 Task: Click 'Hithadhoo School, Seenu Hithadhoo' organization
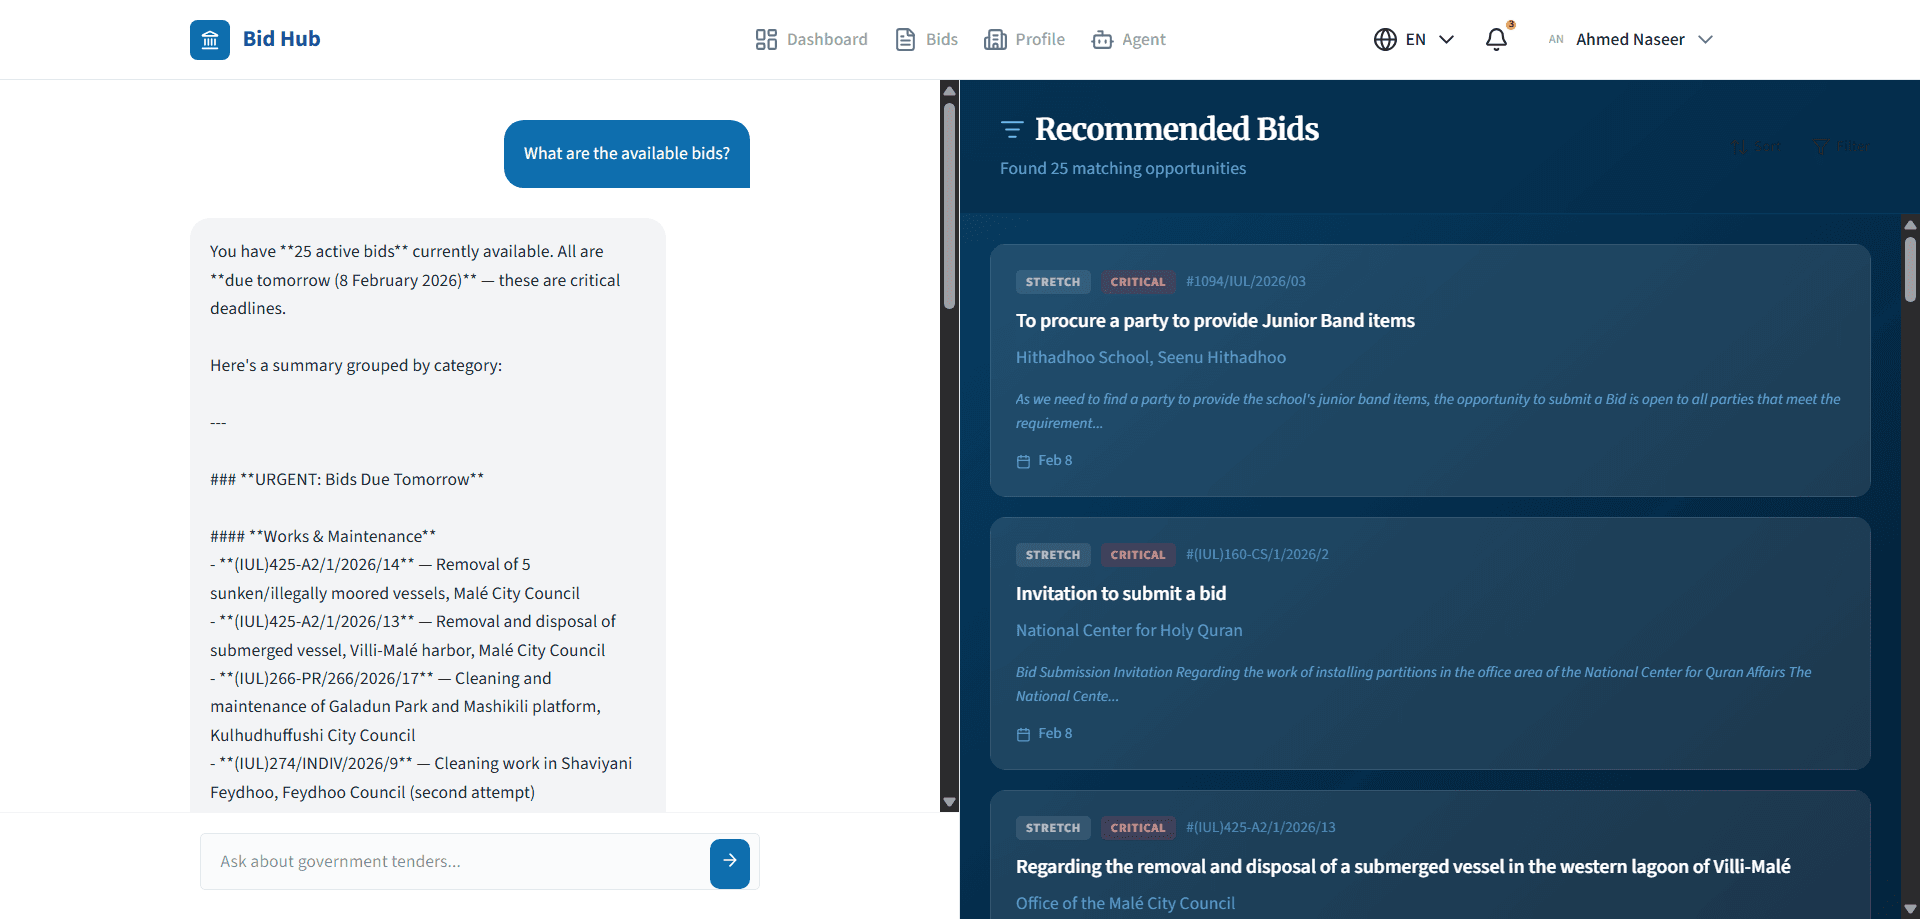[1151, 358]
